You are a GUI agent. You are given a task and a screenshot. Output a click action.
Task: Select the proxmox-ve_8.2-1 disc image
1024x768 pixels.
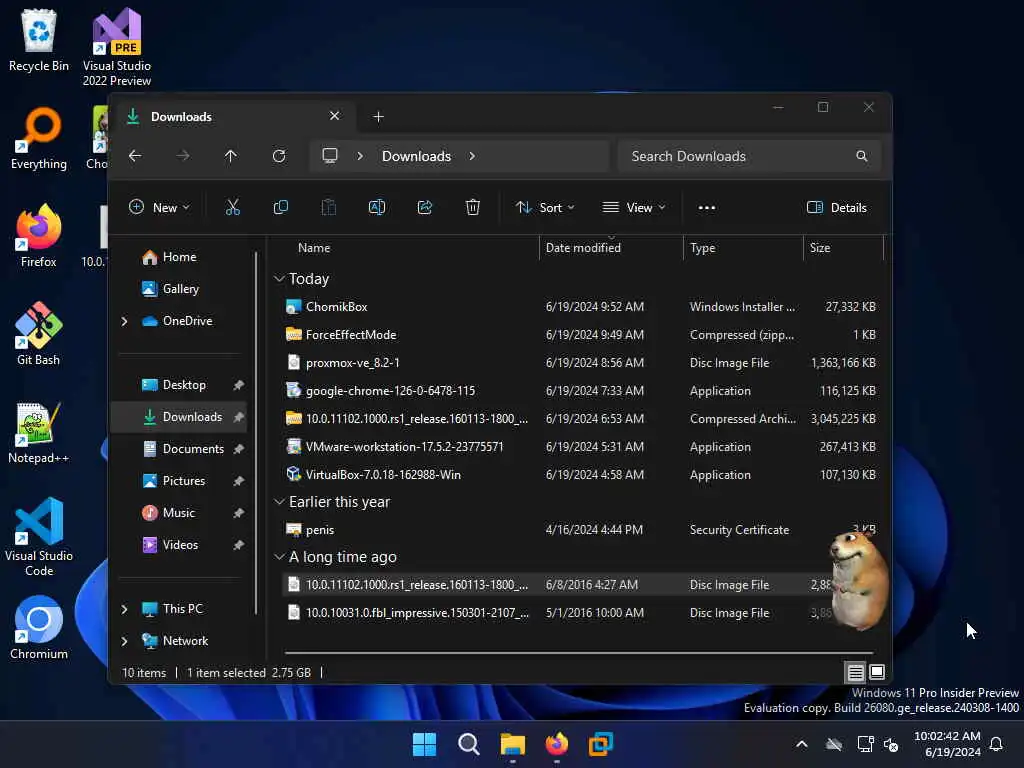click(580, 362)
